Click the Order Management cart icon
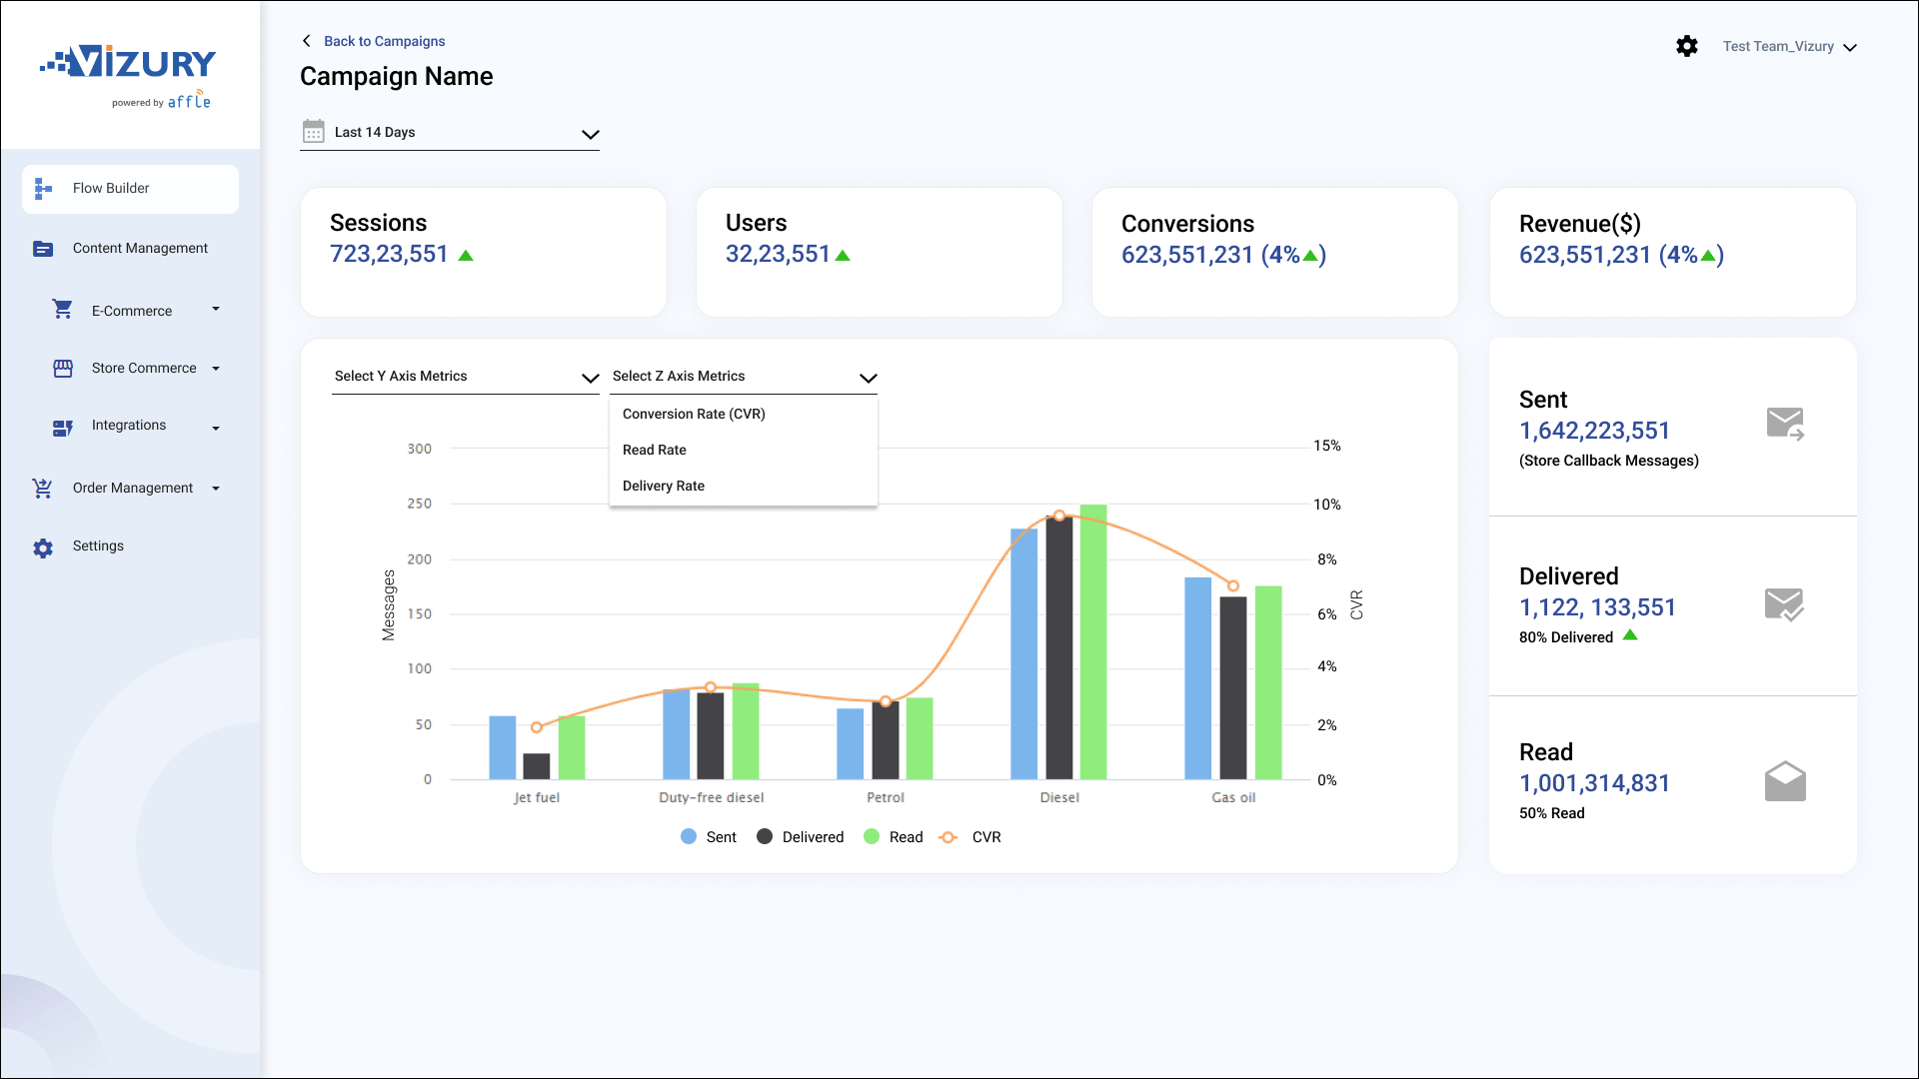Image resolution: width=1919 pixels, height=1079 pixels. [x=42, y=488]
